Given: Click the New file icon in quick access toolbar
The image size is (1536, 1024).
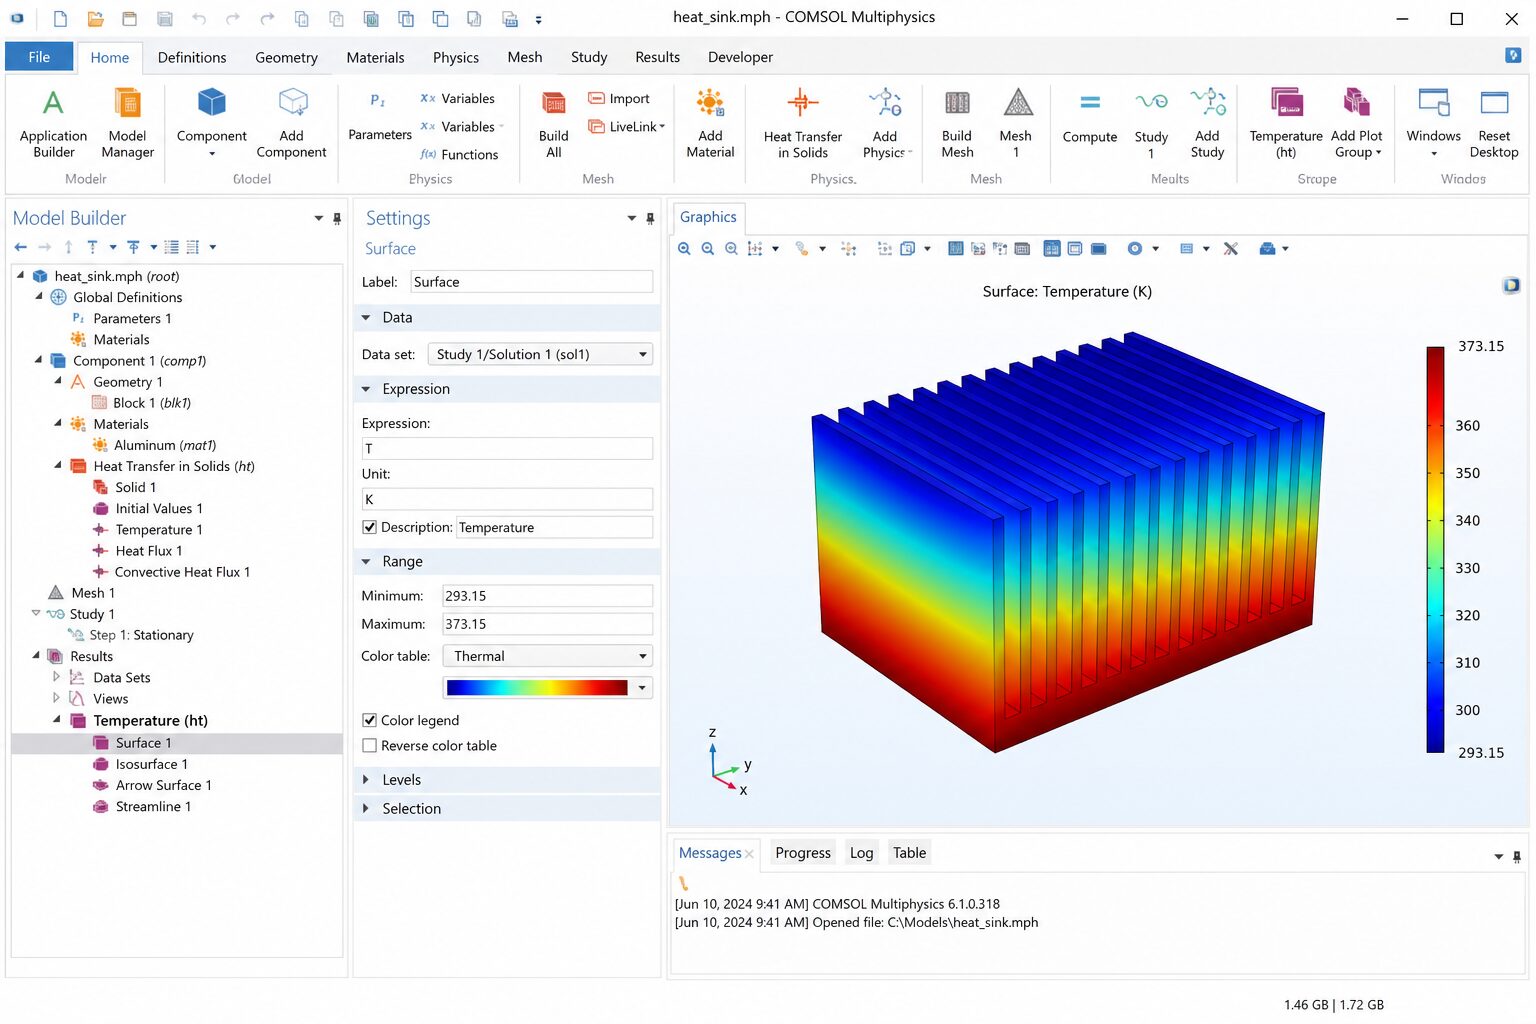Looking at the screenshot, I should pyautogui.click(x=60, y=19).
